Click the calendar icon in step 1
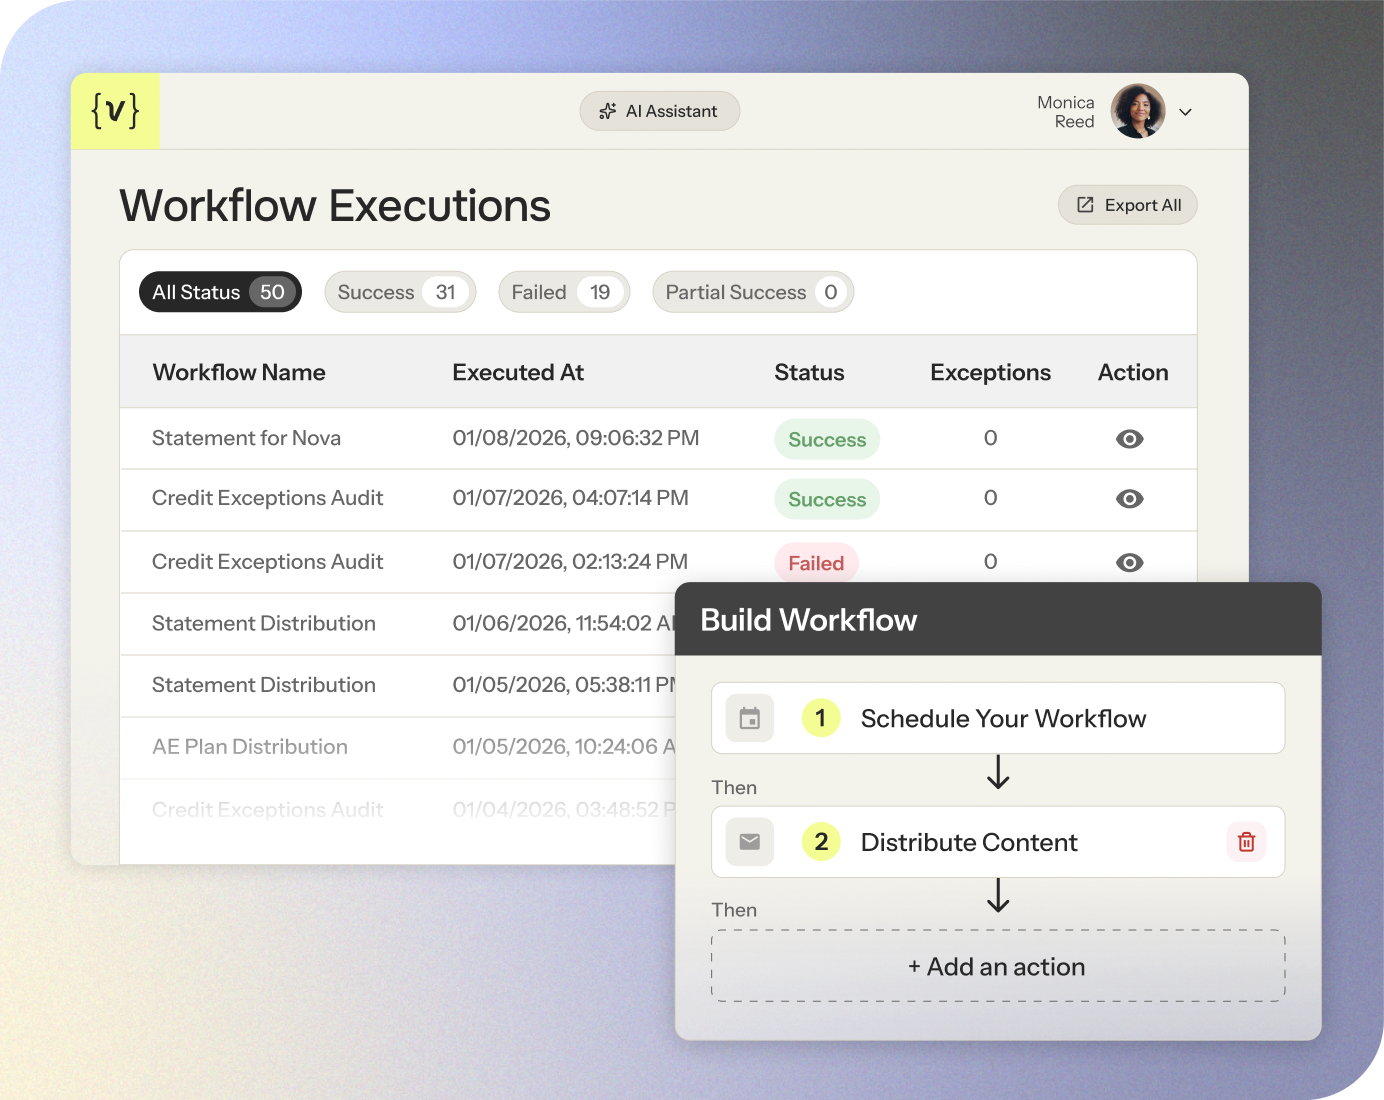This screenshot has width=1384, height=1100. pyautogui.click(x=749, y=718)
